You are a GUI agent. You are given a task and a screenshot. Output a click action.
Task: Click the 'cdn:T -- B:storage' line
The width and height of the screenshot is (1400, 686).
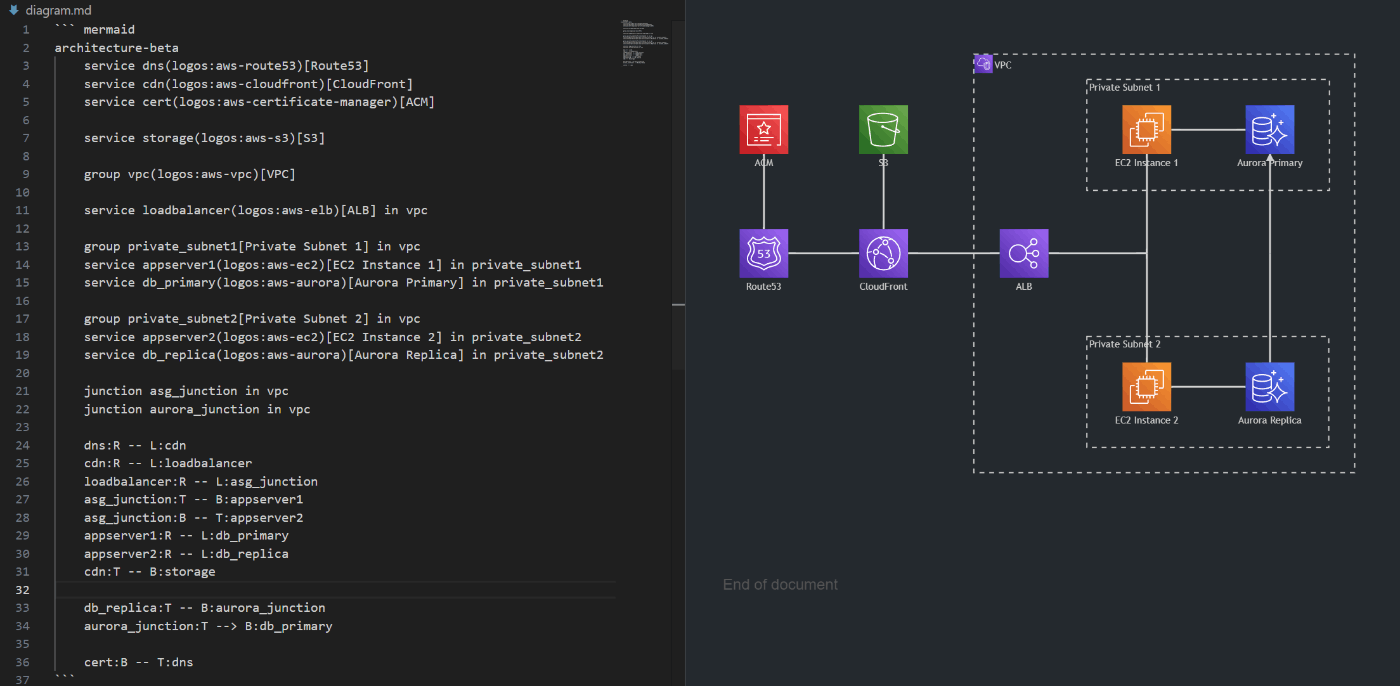click(150, 572)
